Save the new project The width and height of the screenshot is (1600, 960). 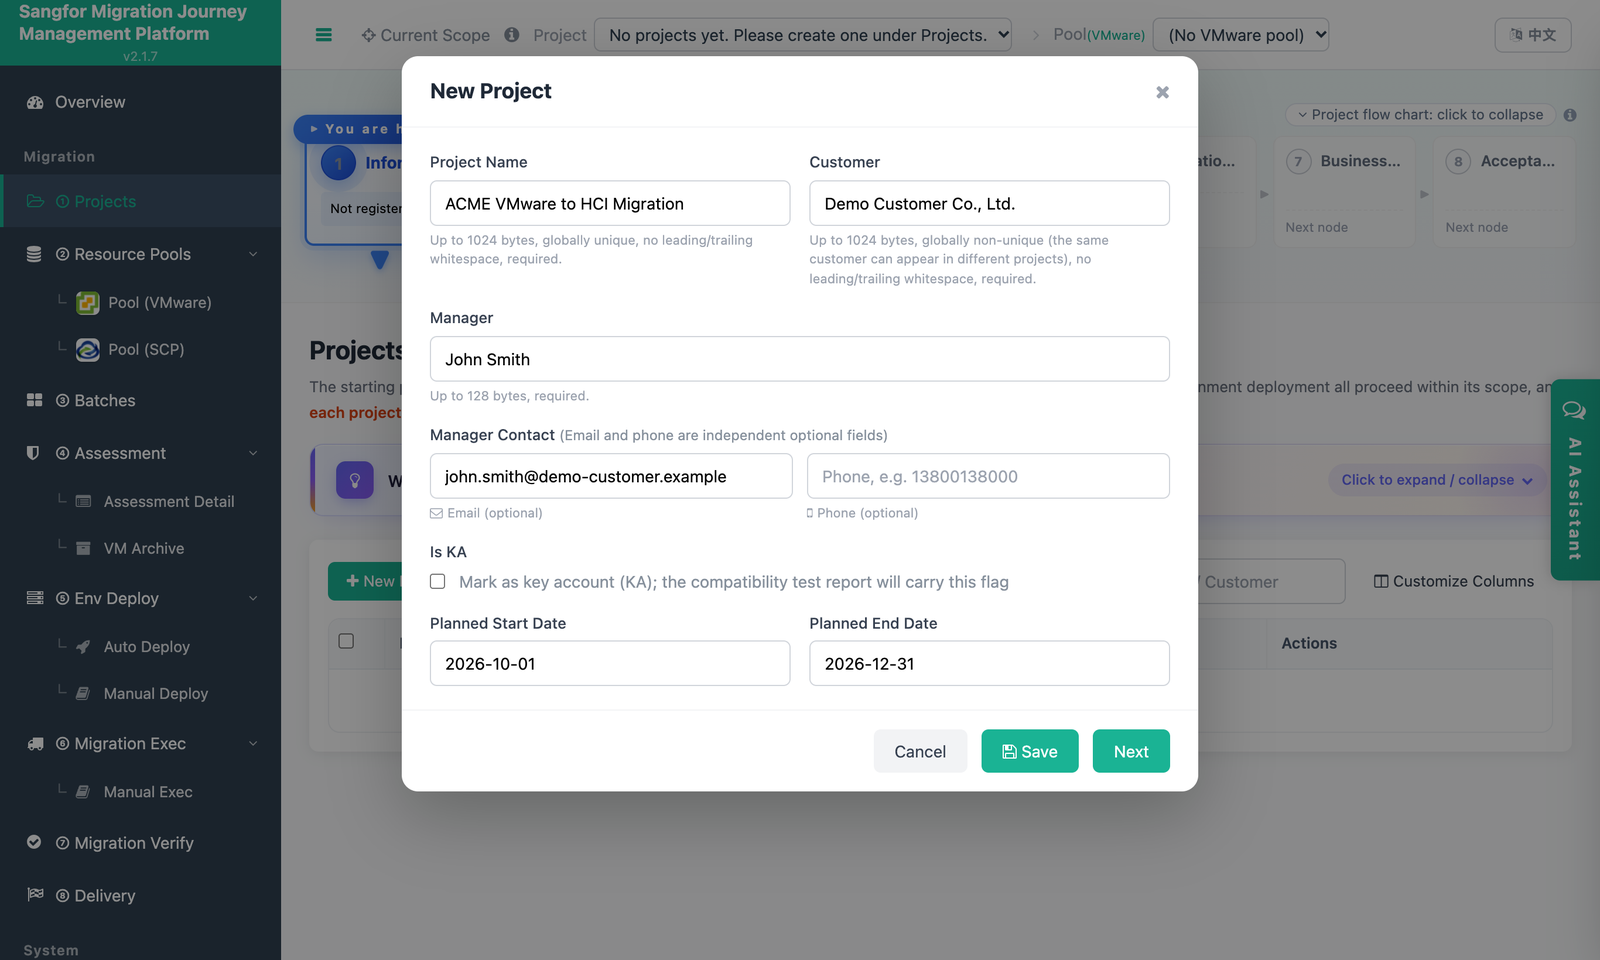[x=1030, y=751]
